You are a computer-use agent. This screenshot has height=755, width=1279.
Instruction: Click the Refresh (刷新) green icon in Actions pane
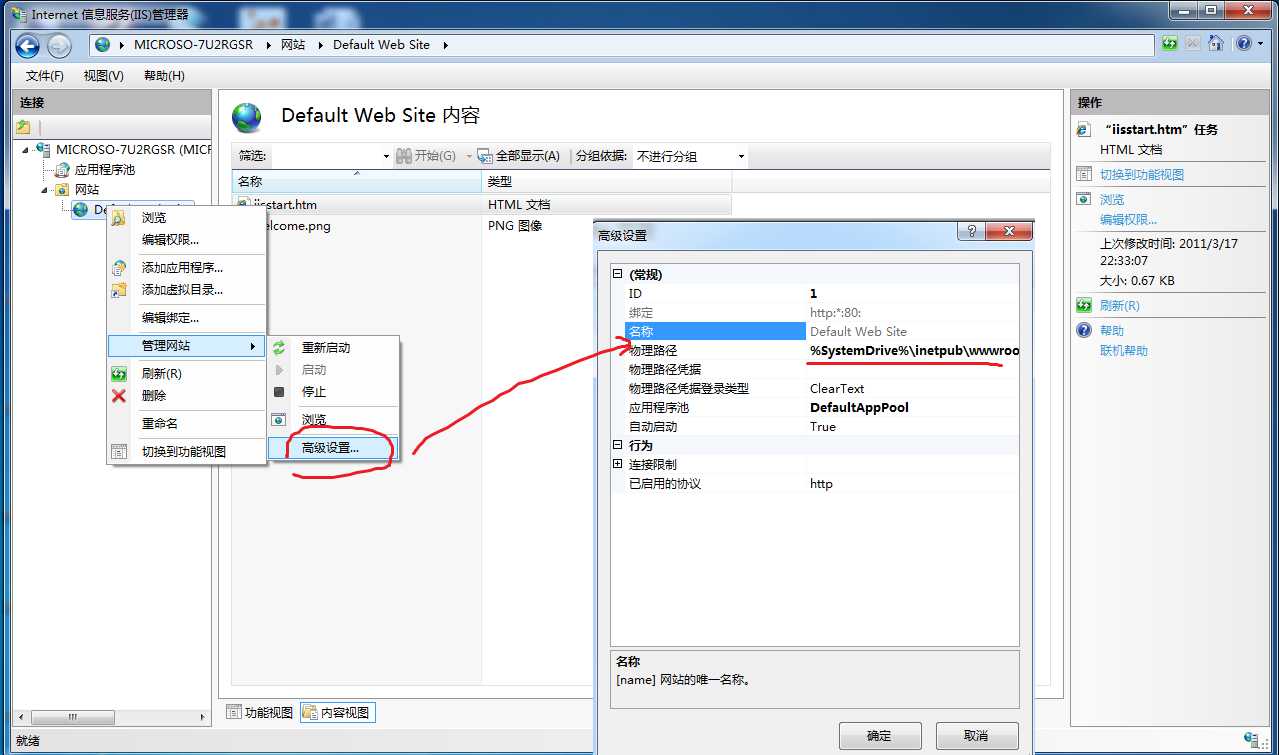click(x=1084, y=306)
